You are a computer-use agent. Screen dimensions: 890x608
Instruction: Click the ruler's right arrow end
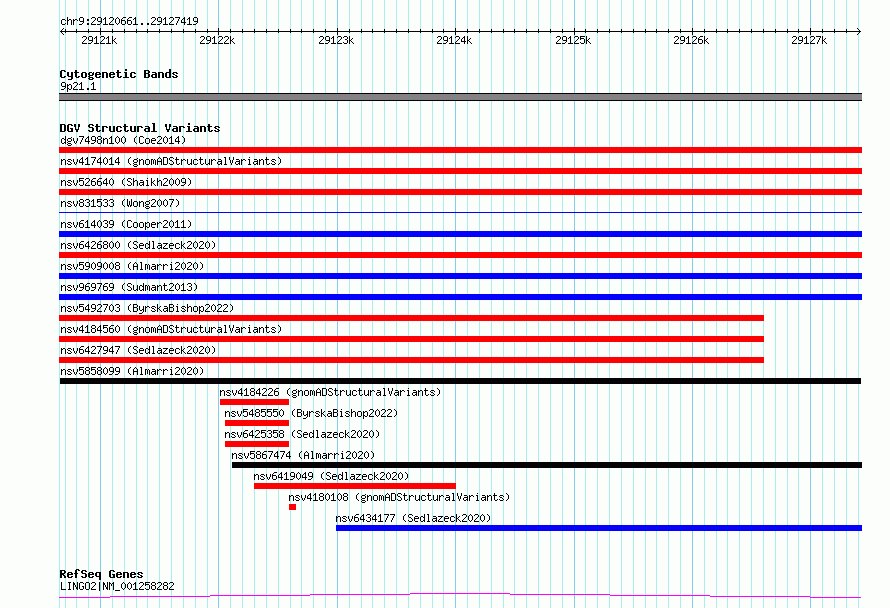click(859, 31)
